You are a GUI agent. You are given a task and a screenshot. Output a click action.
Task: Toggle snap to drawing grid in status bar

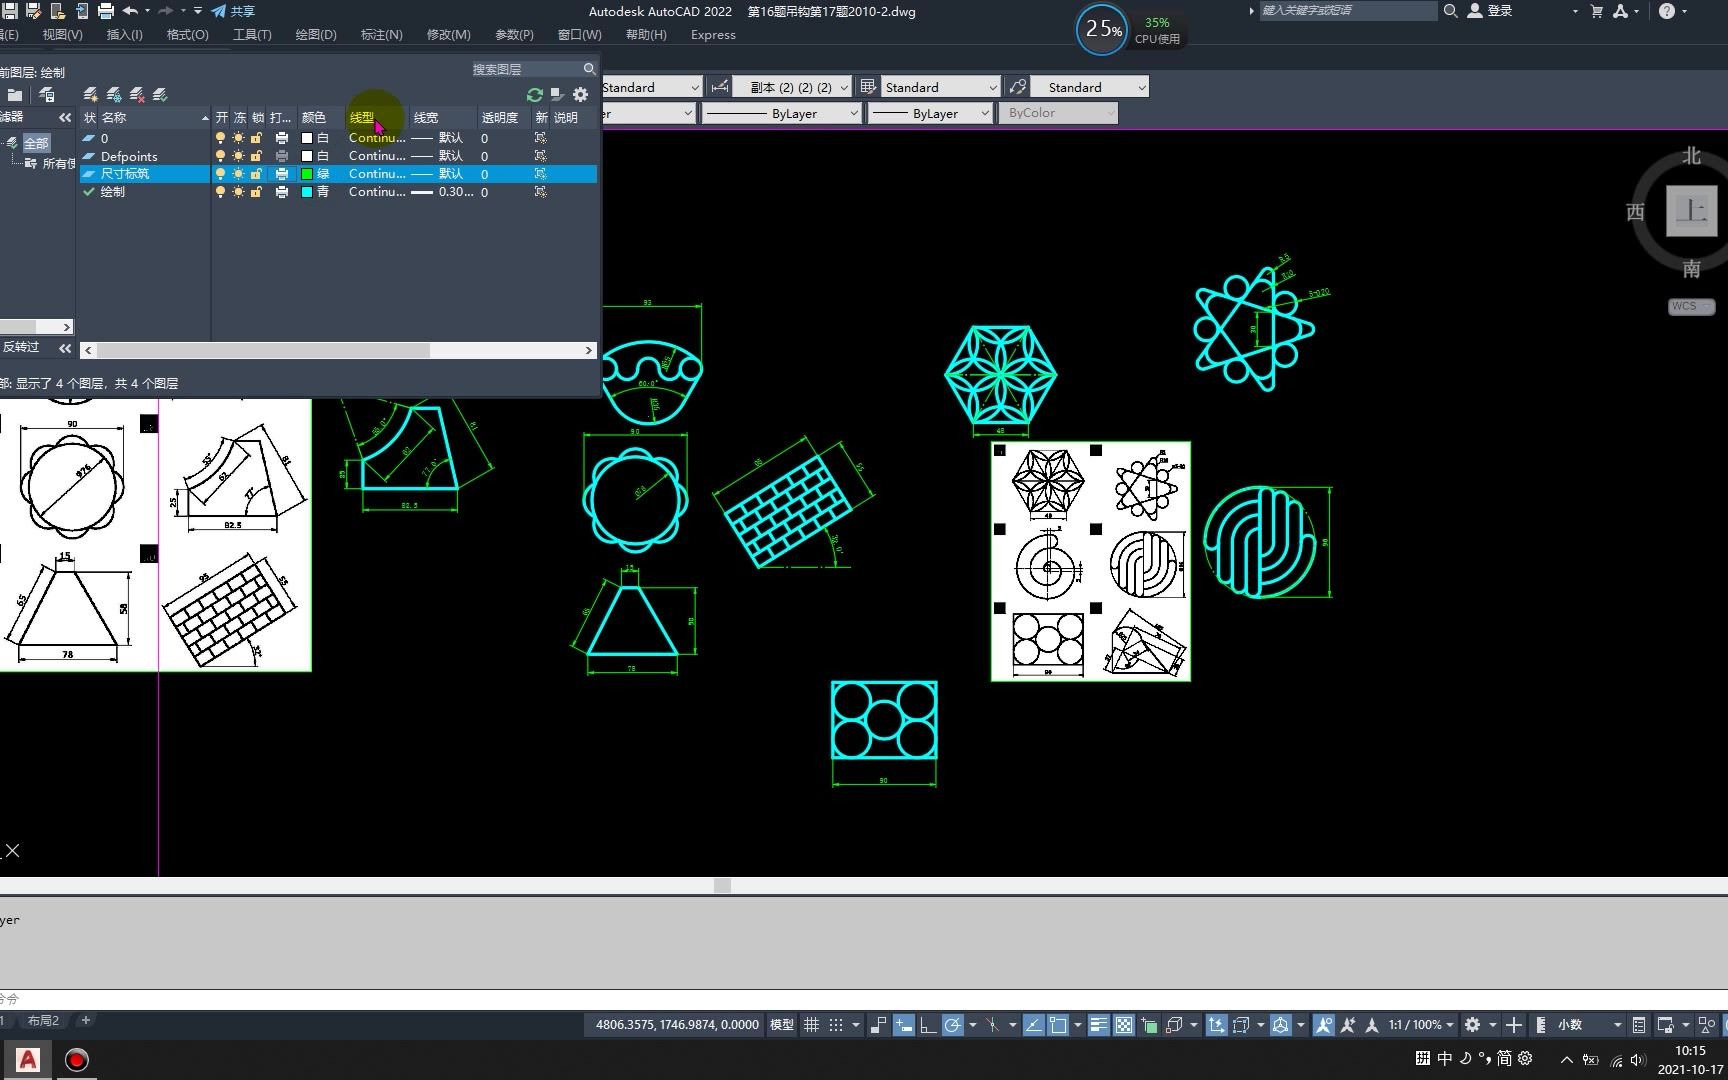(x=836, y=1024)
